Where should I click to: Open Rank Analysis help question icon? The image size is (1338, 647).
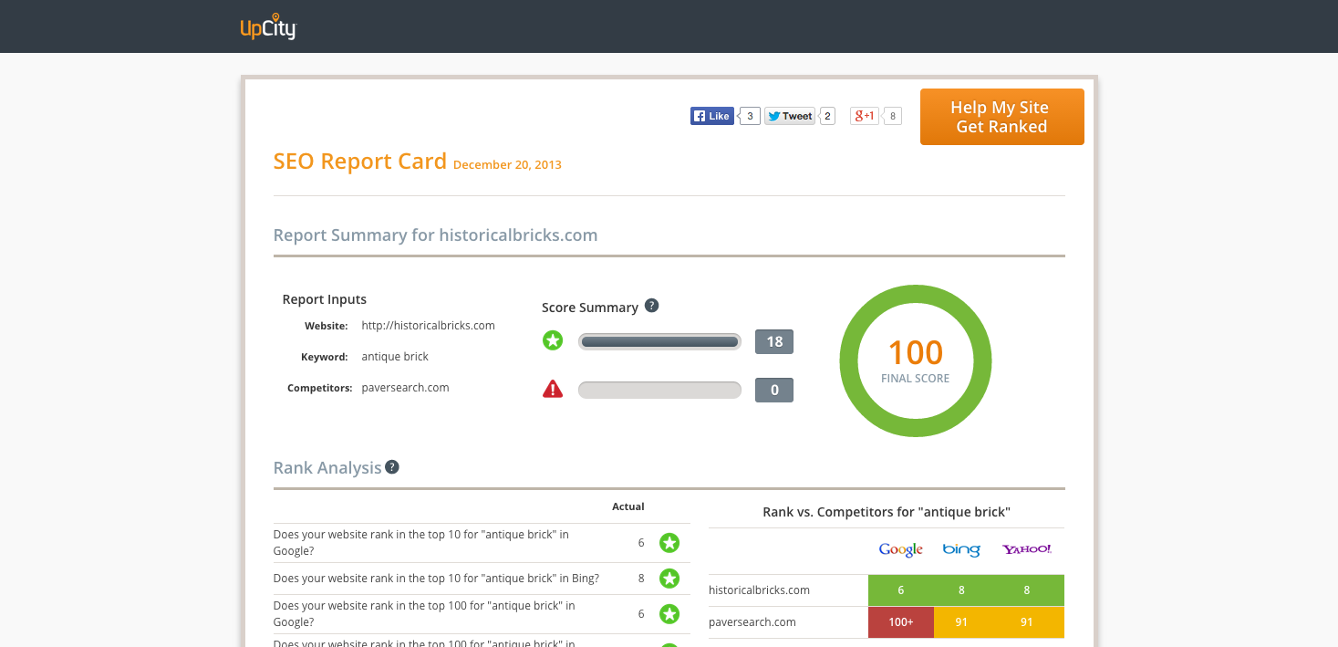(392, 467)
